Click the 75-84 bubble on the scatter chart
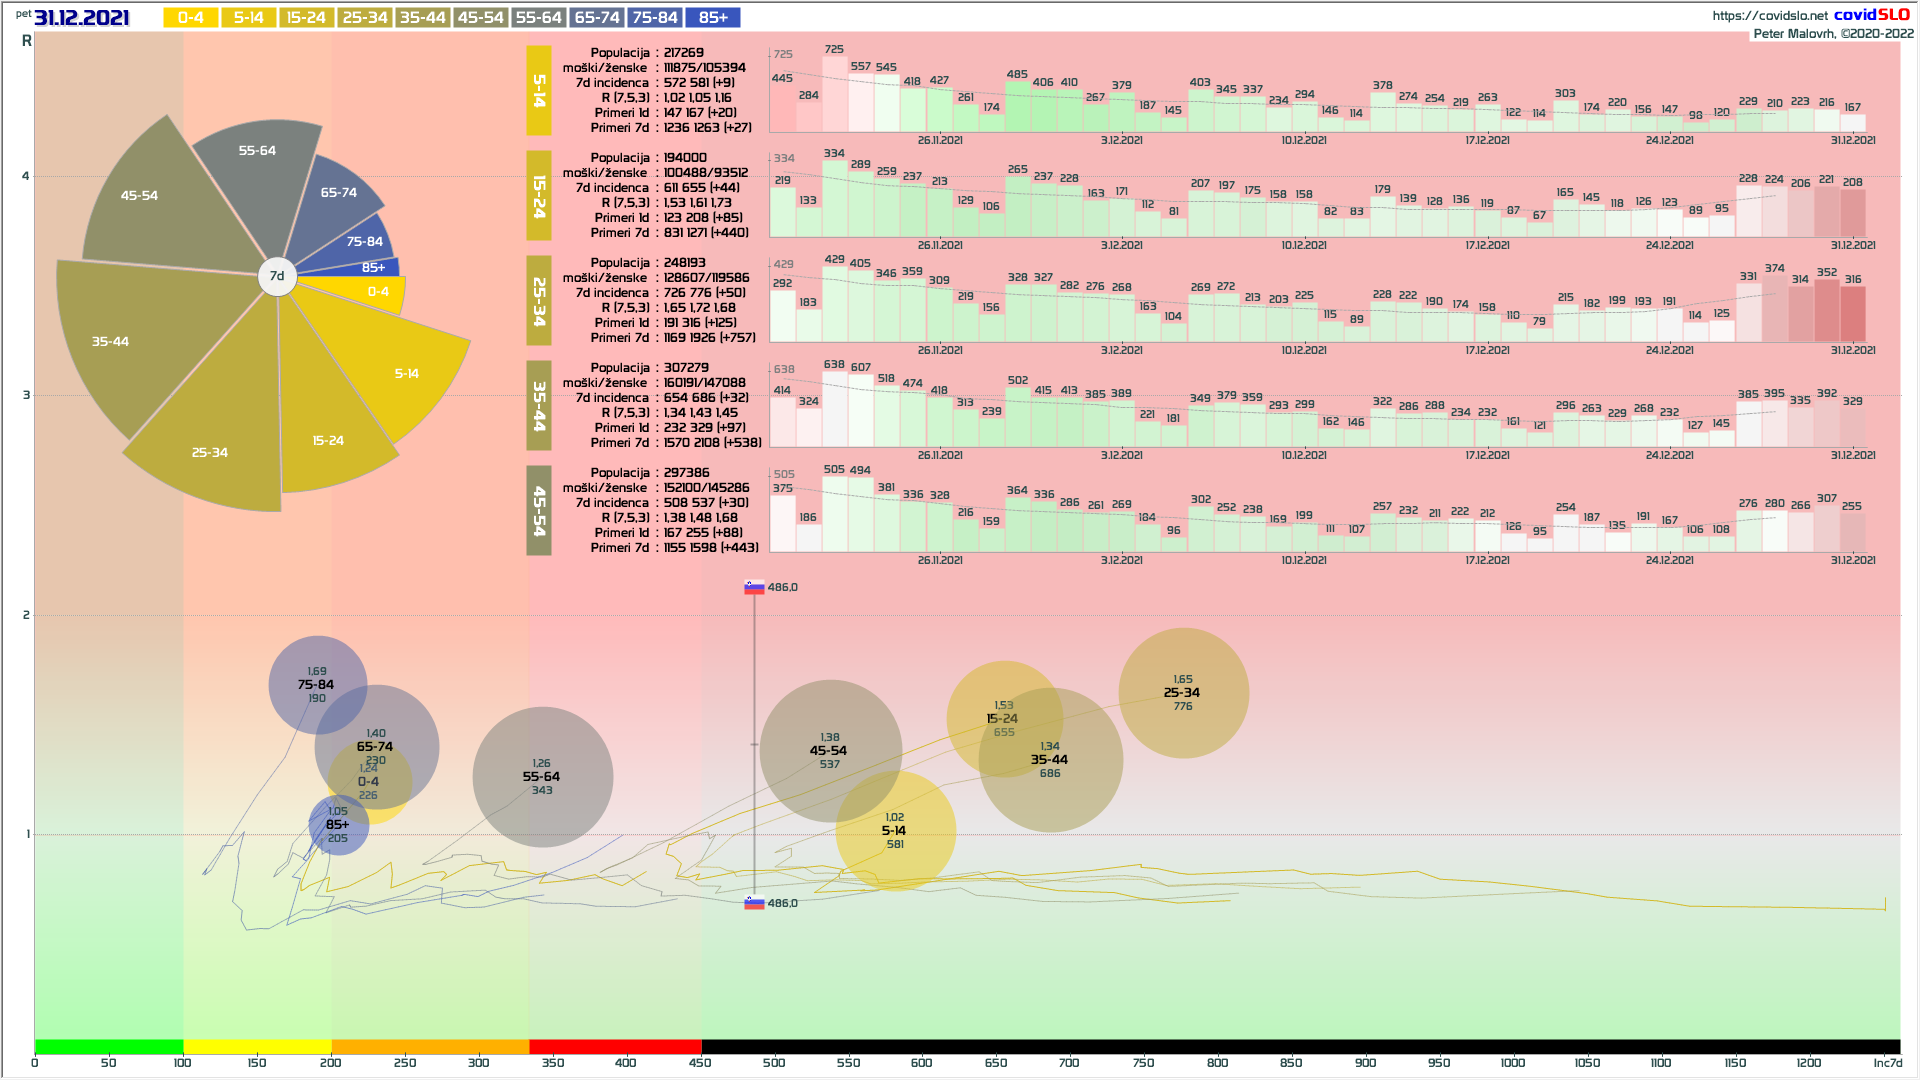The image size is (1920, 1080). (x=316, y=685)
